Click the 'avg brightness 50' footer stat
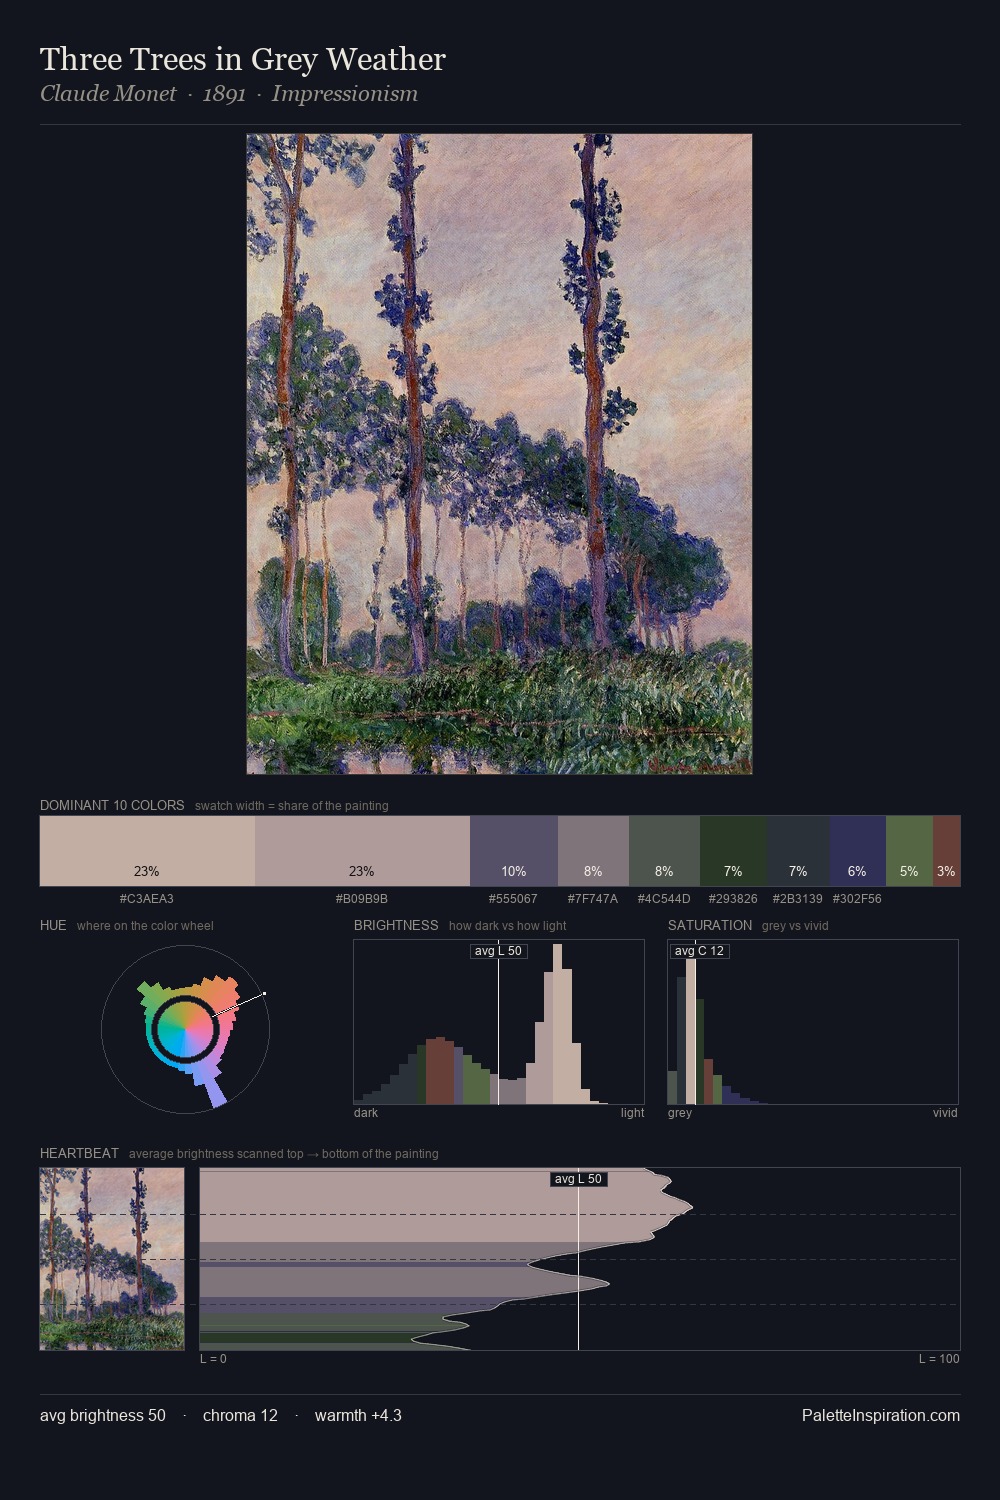 pyautogui.click(x=103, y=1415)
